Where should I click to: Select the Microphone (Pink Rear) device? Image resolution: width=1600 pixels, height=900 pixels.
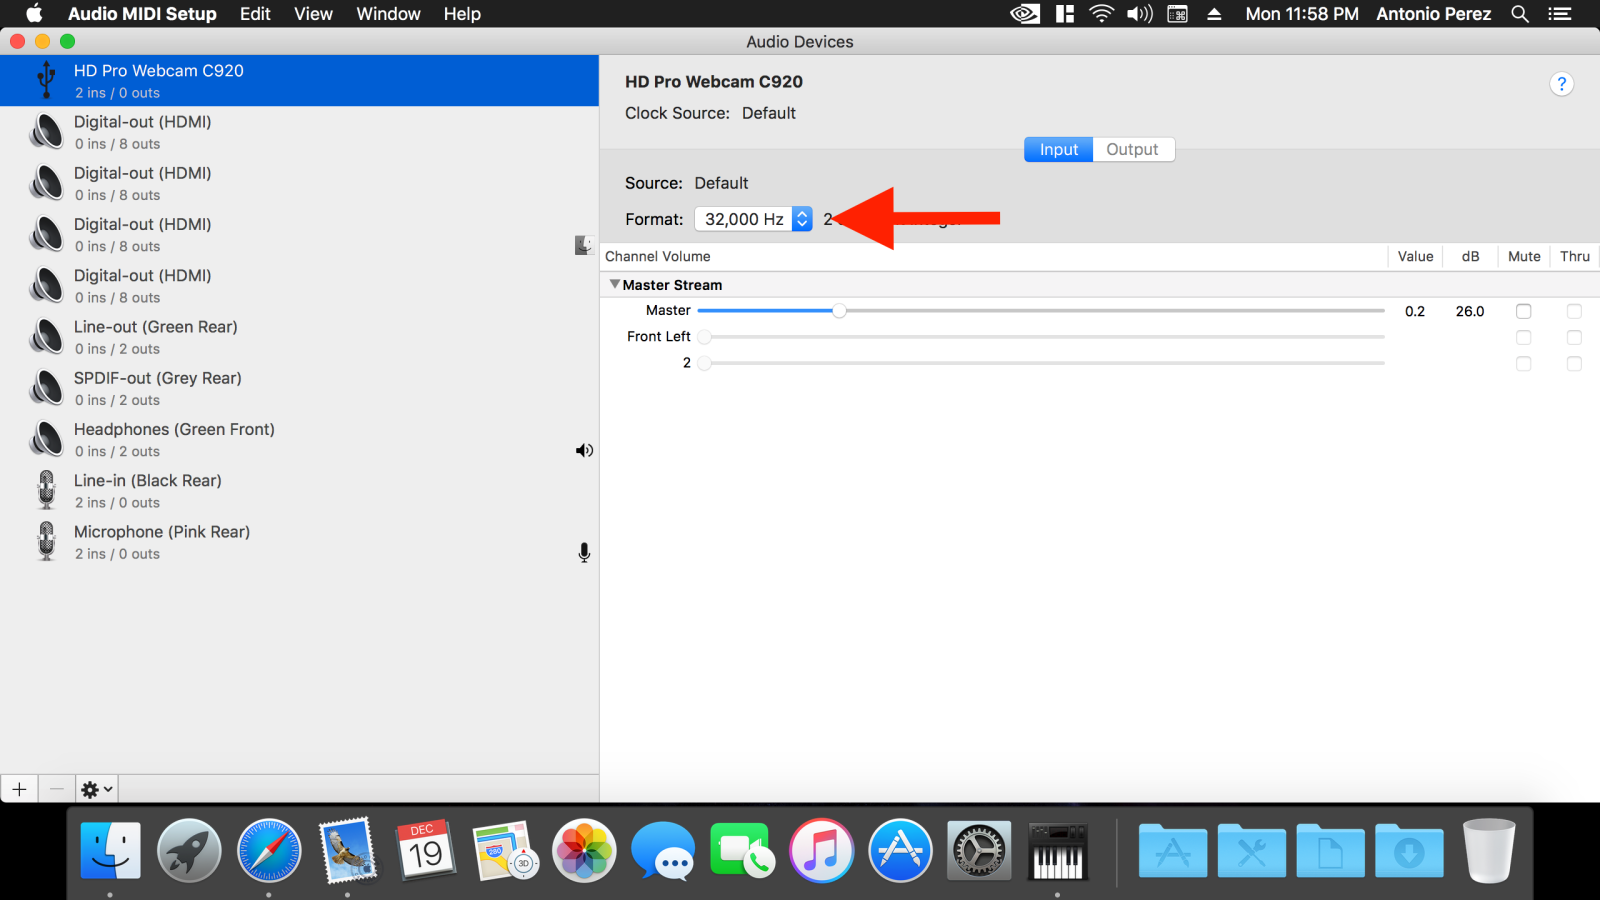click(x=299, y=542)
